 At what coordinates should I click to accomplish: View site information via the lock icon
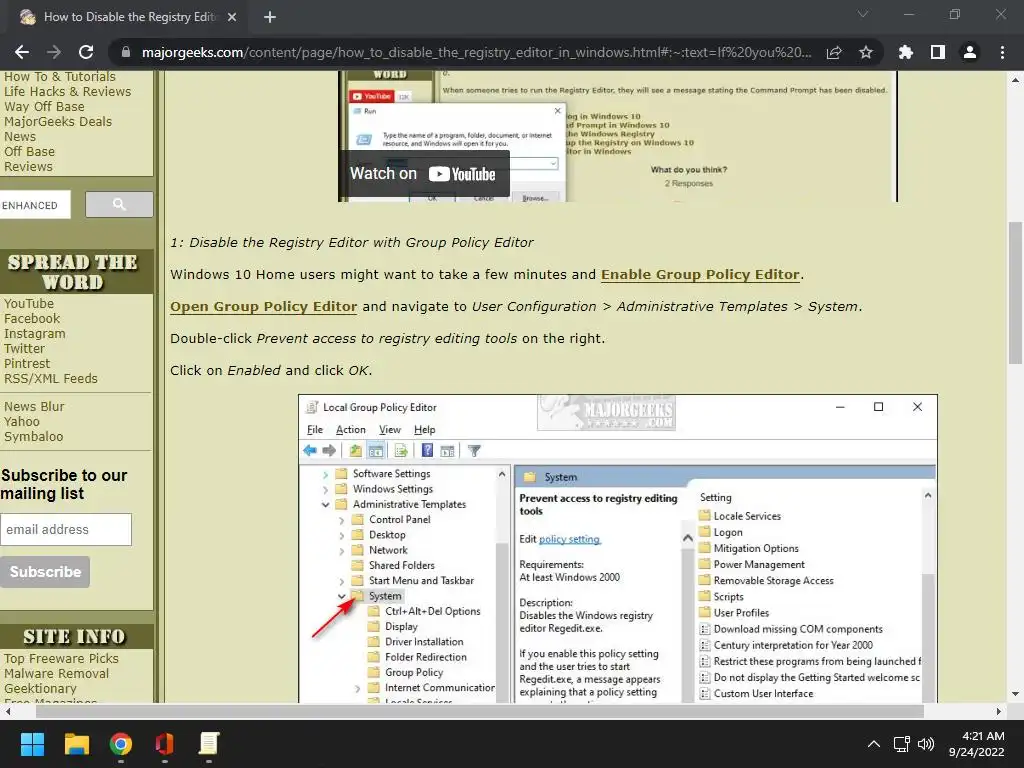point(127,52)
